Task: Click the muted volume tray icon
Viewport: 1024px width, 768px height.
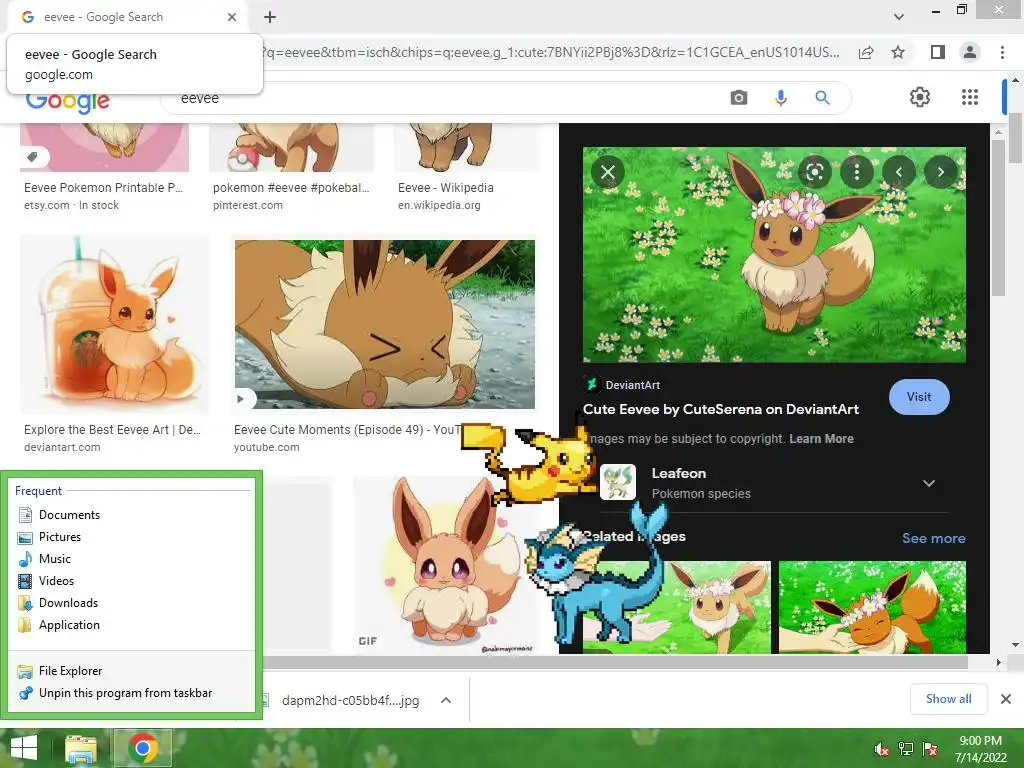Action: 881,749
